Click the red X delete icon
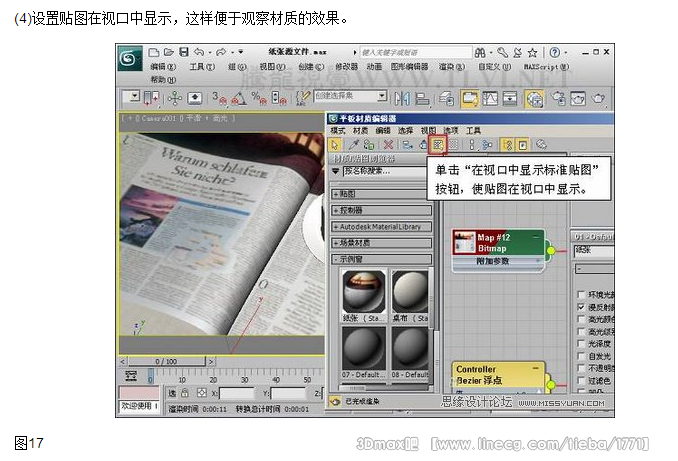 388,144
